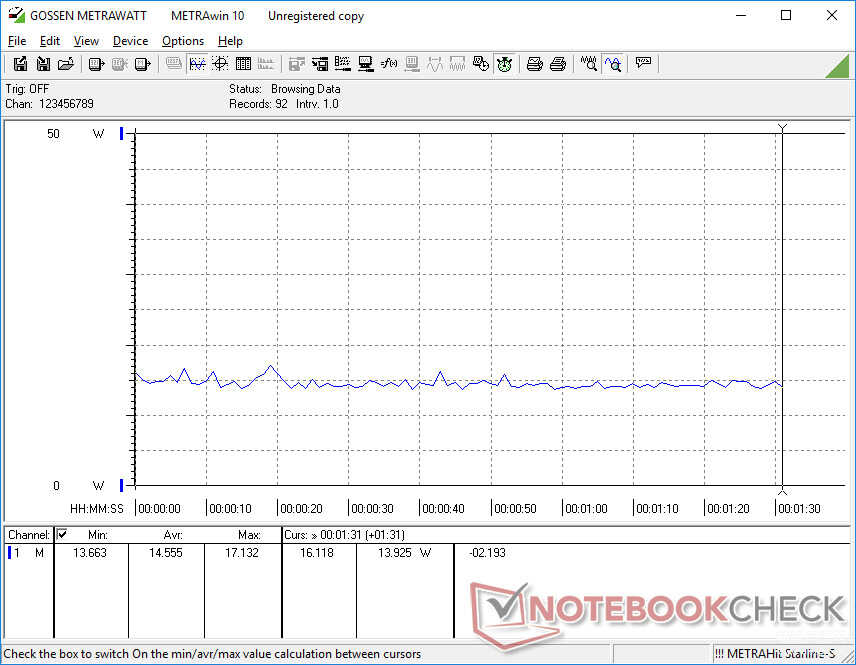Click the crosshair XY view icon

[220, 64]
